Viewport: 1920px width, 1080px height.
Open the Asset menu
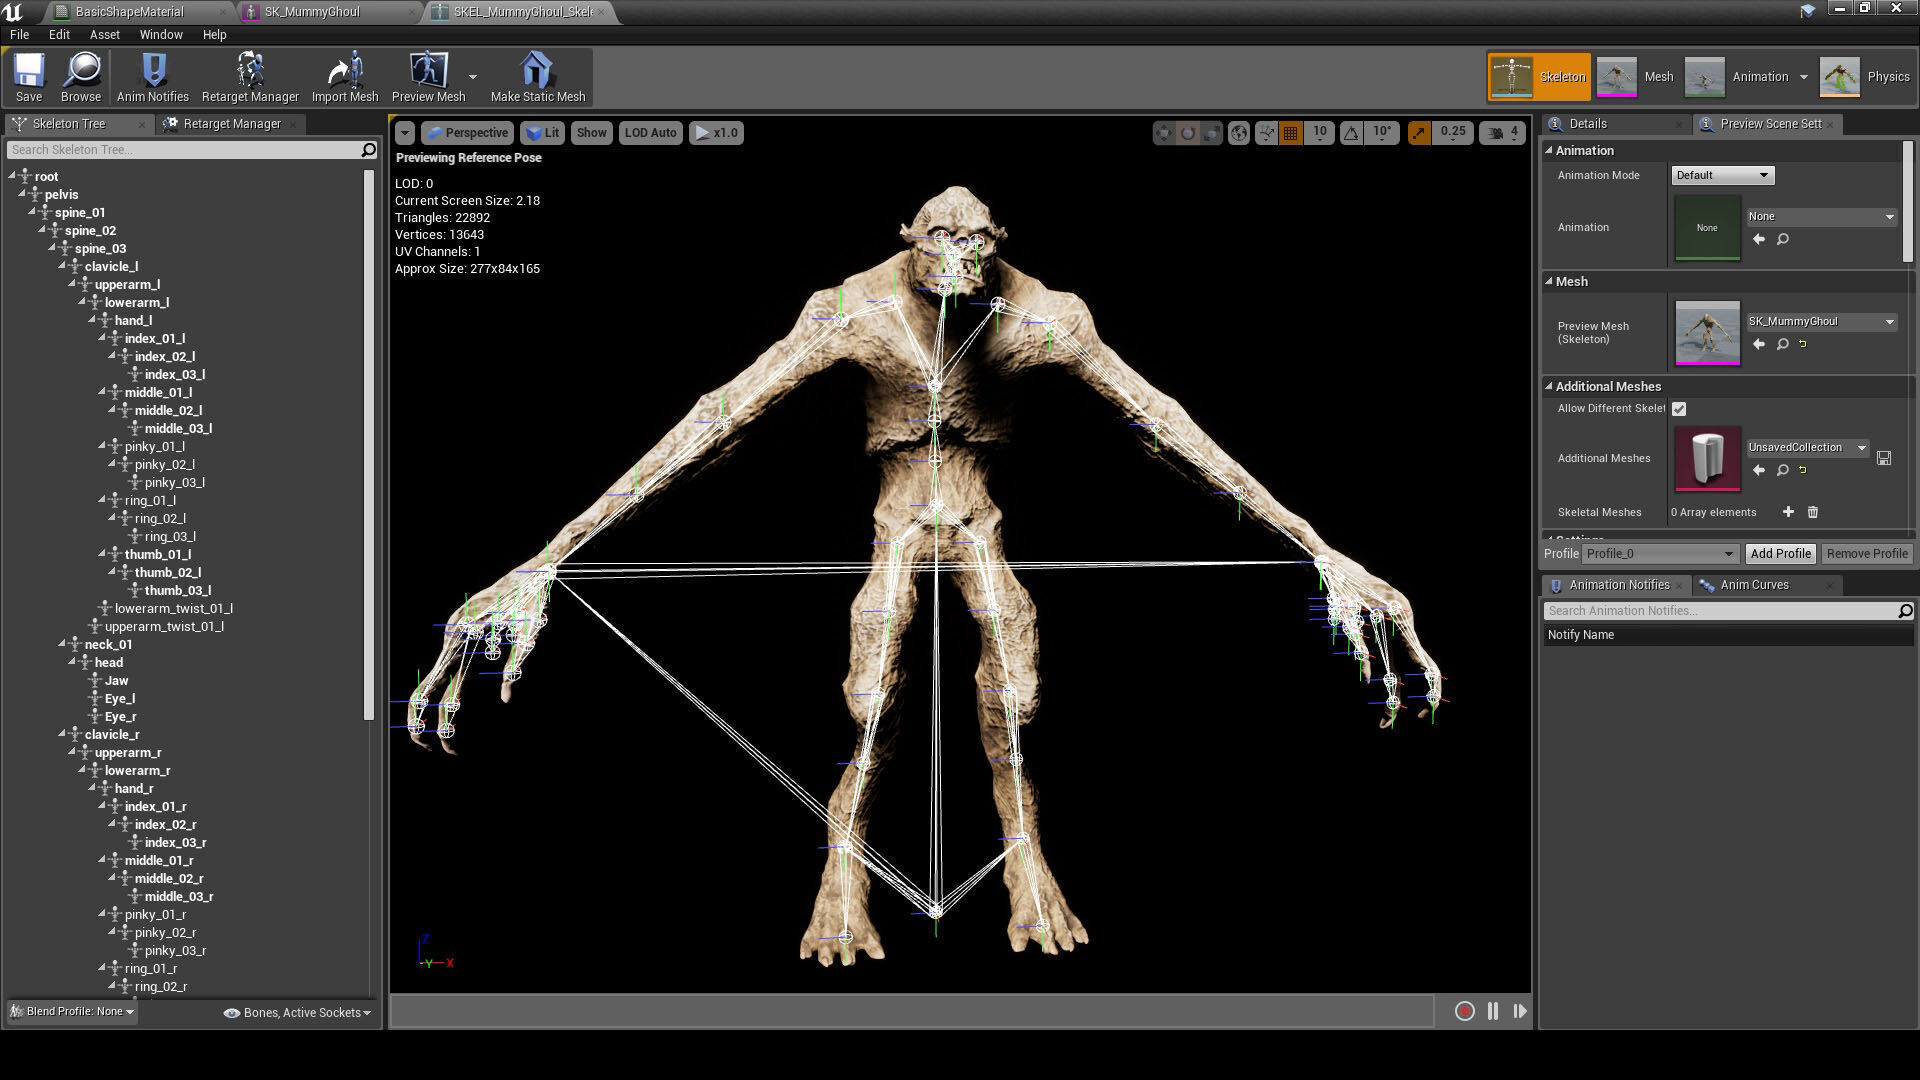[x=104, y=34]
